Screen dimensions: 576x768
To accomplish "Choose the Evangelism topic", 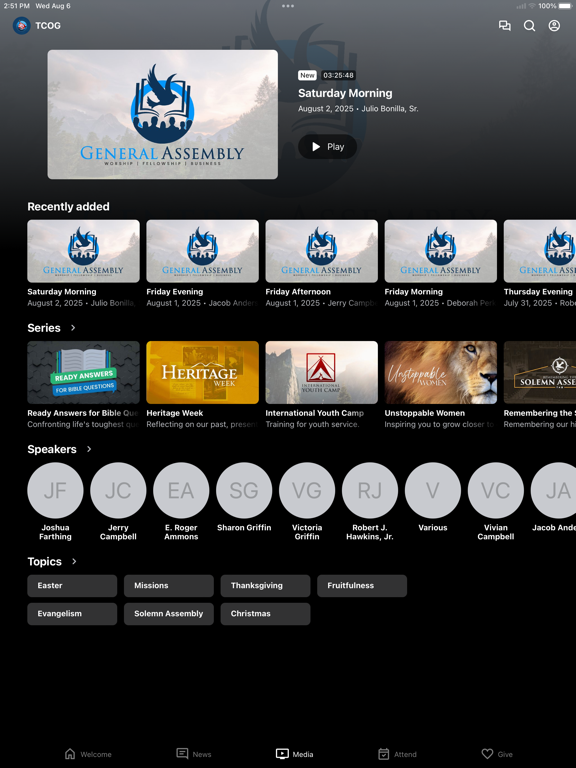I will pyautogui.click(x=72, y=614).
